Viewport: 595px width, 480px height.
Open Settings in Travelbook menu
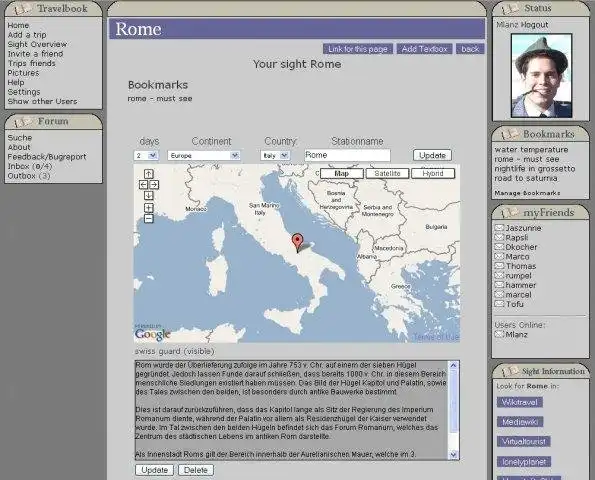coord(24,92)
